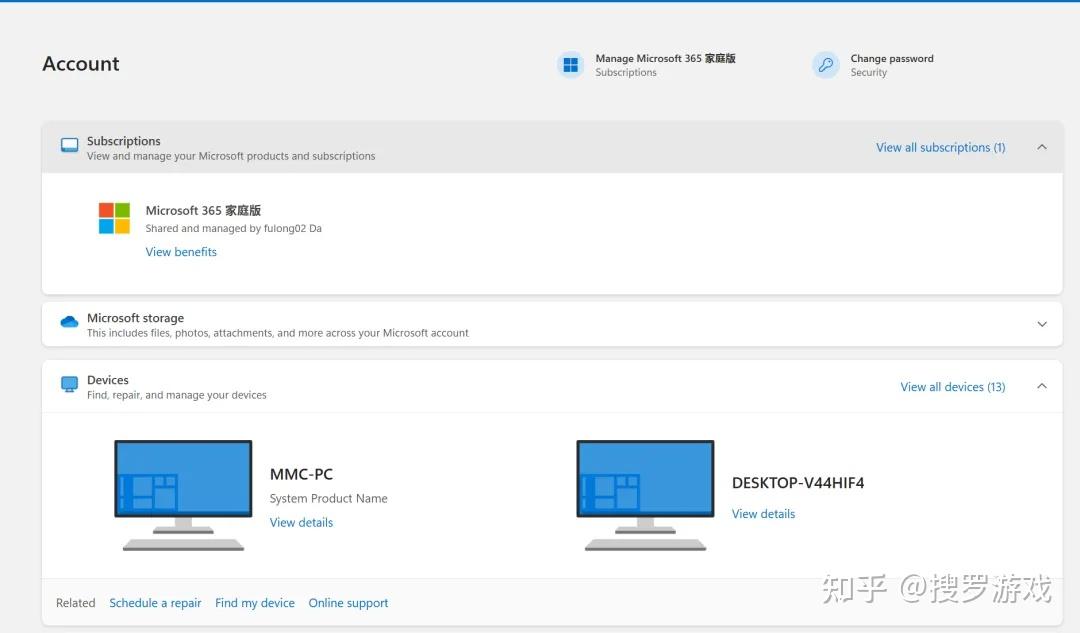
Task: Open View all subscriptions (1)
Action: (940, 147)
